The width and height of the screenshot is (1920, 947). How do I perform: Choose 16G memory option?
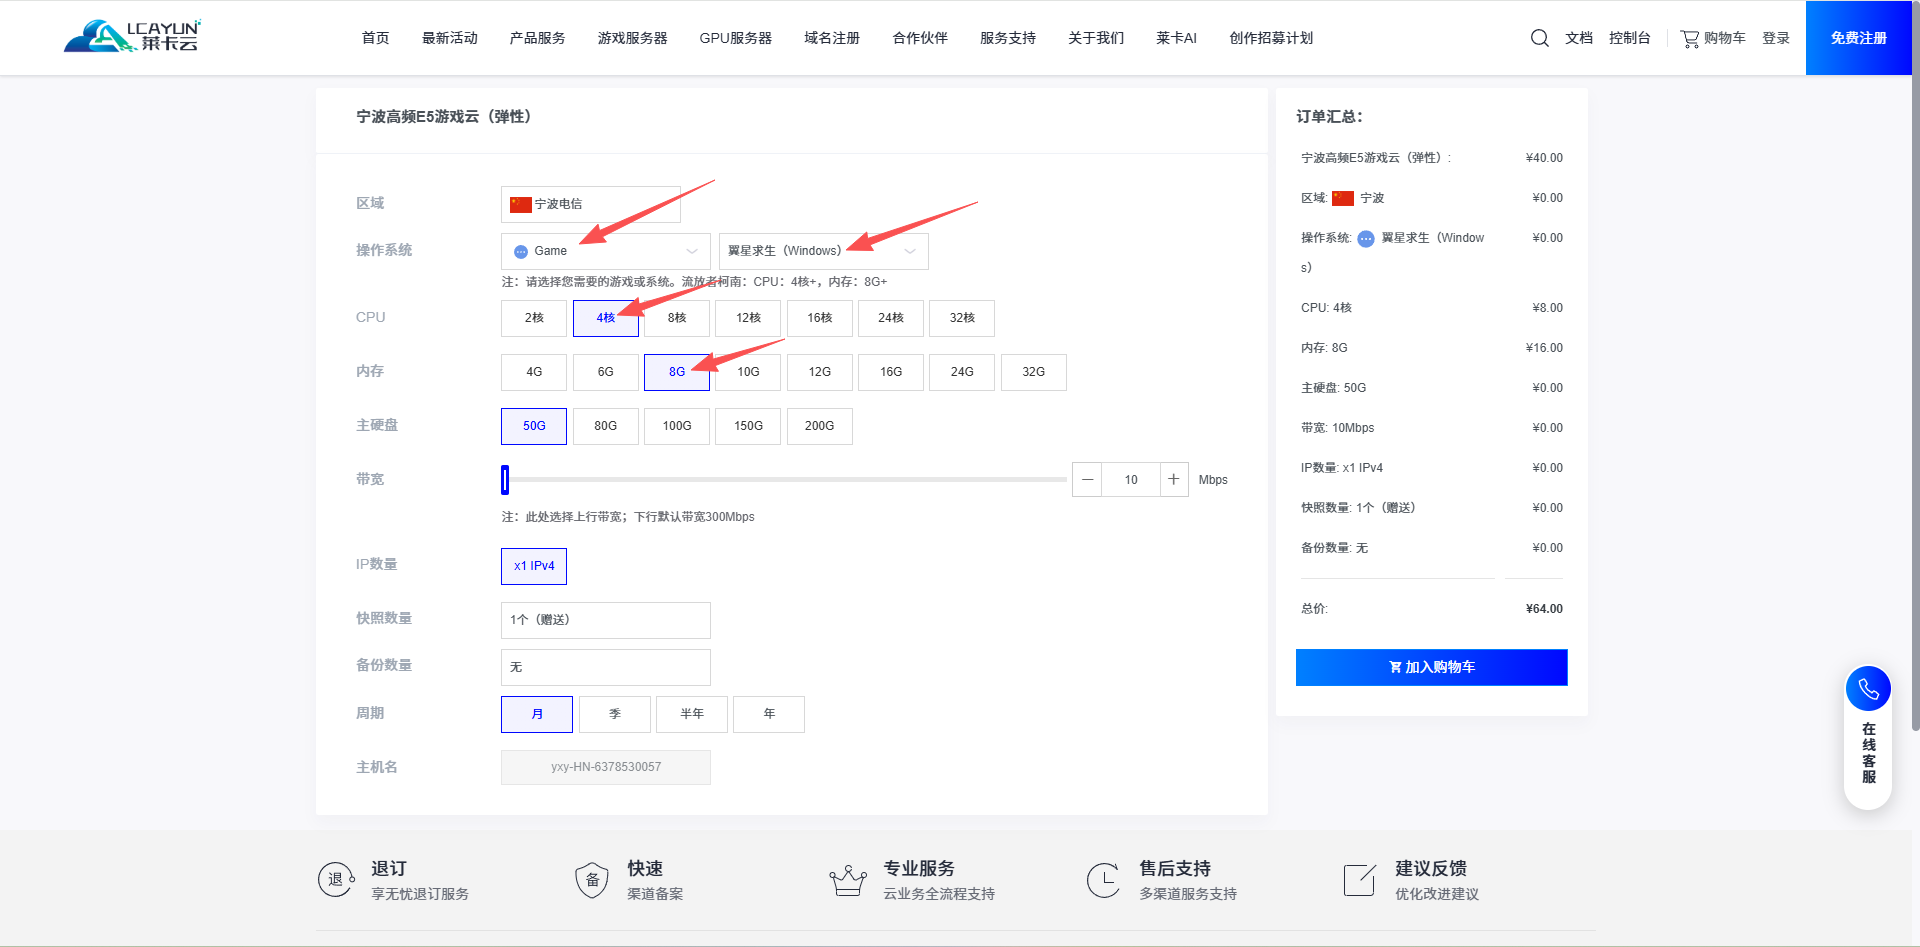(890, 372)
